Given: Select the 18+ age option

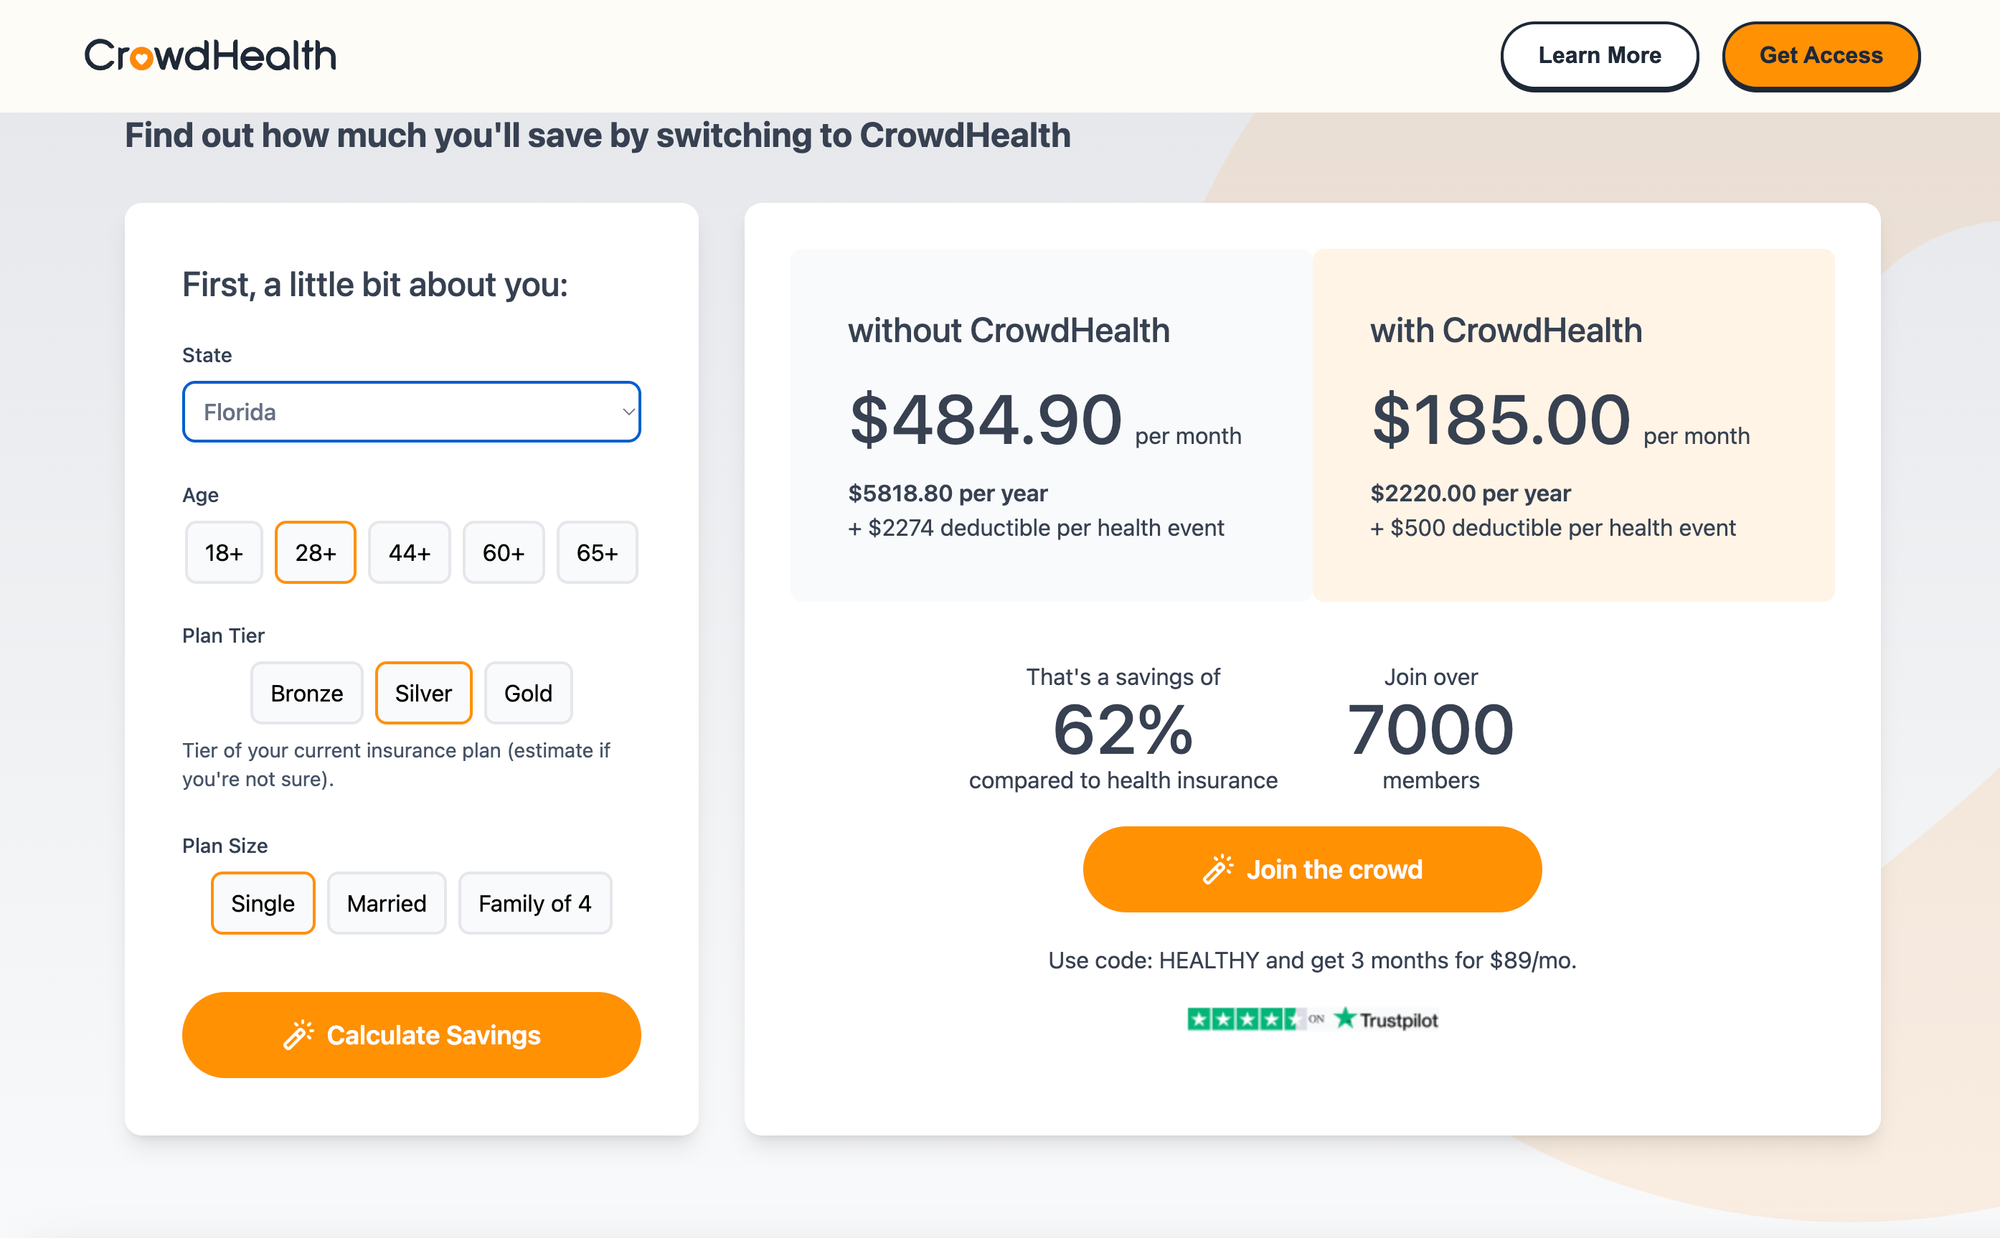Looking at the screenshot, I should click(223, 552).
